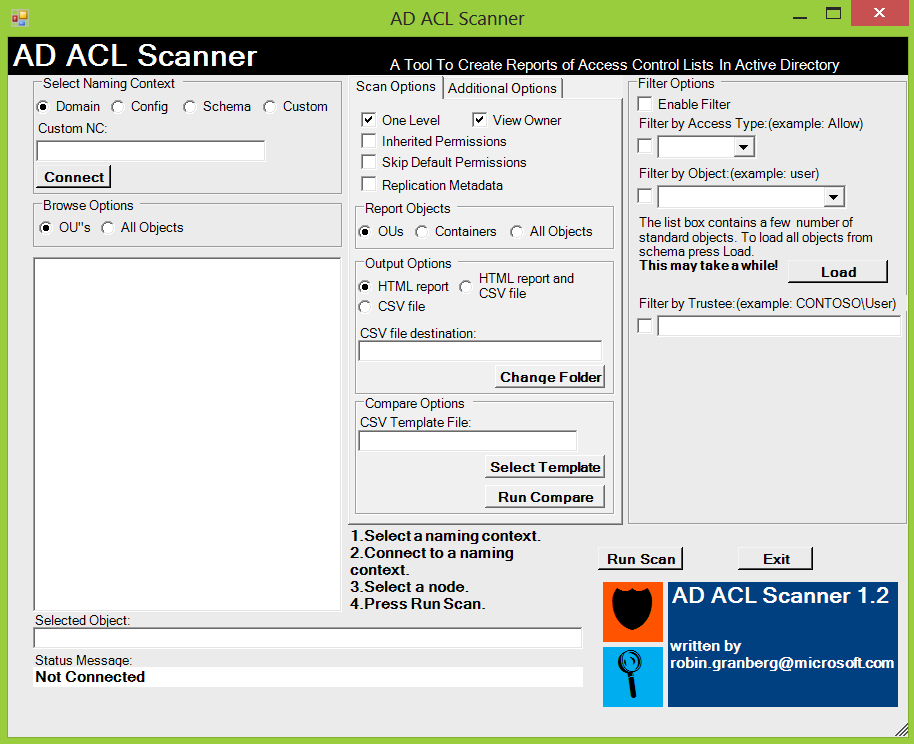
Task: Maximize the AD ACL Scanner window
Action: click(834, 13)
